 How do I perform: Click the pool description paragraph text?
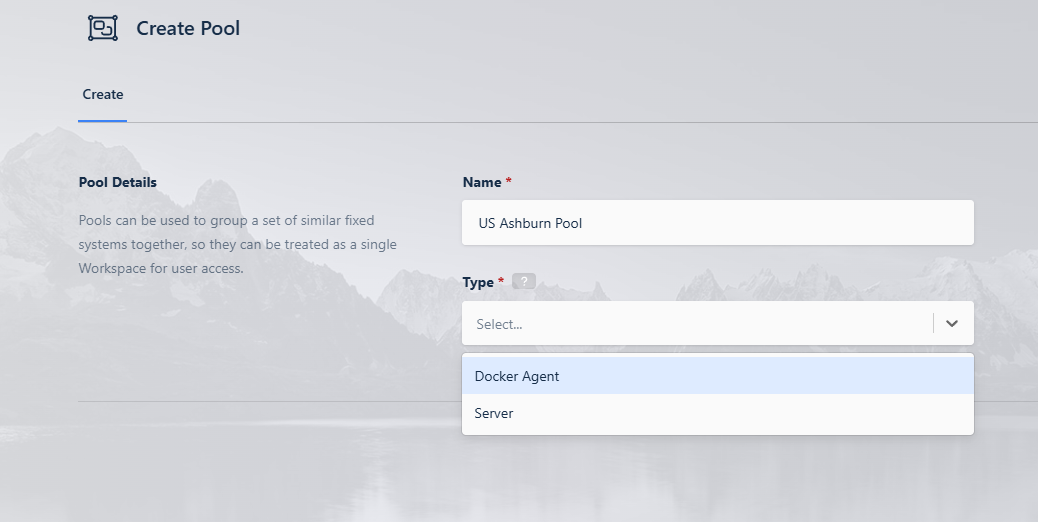(x=238, y=244)
